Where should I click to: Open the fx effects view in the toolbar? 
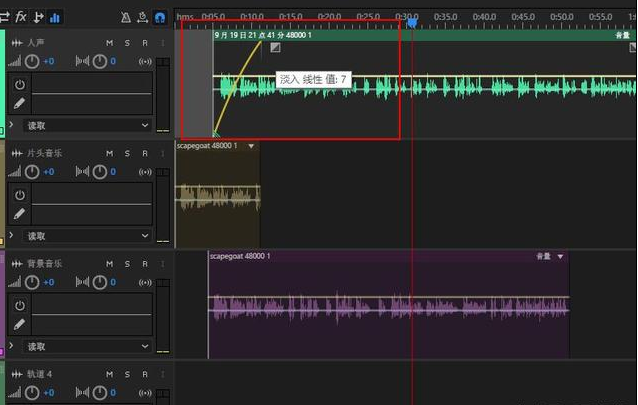20,17
